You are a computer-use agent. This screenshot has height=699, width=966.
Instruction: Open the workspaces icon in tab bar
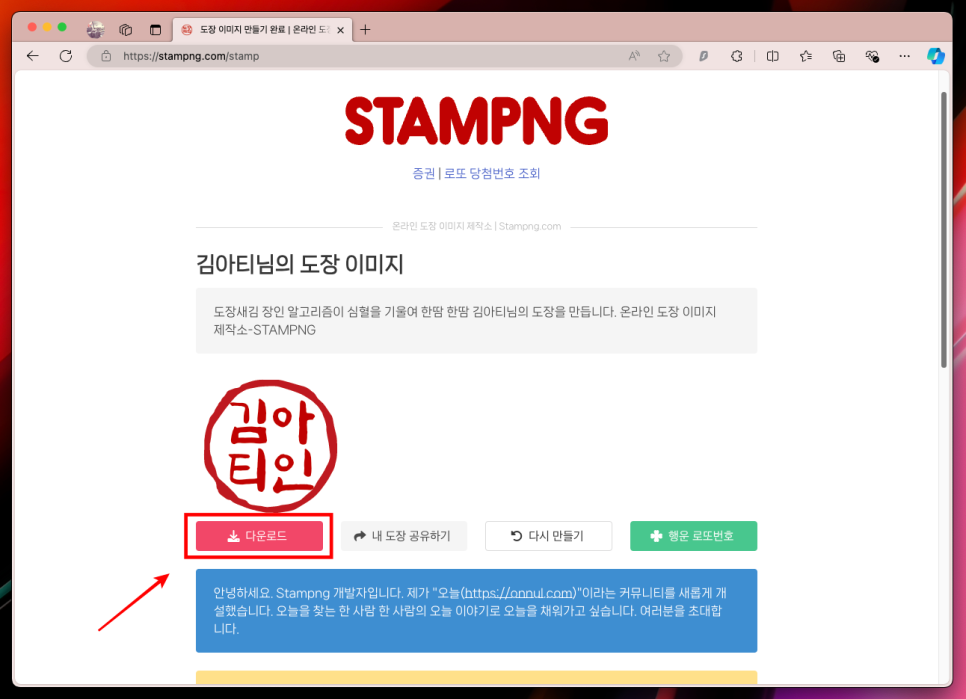[x=126, y=29]
